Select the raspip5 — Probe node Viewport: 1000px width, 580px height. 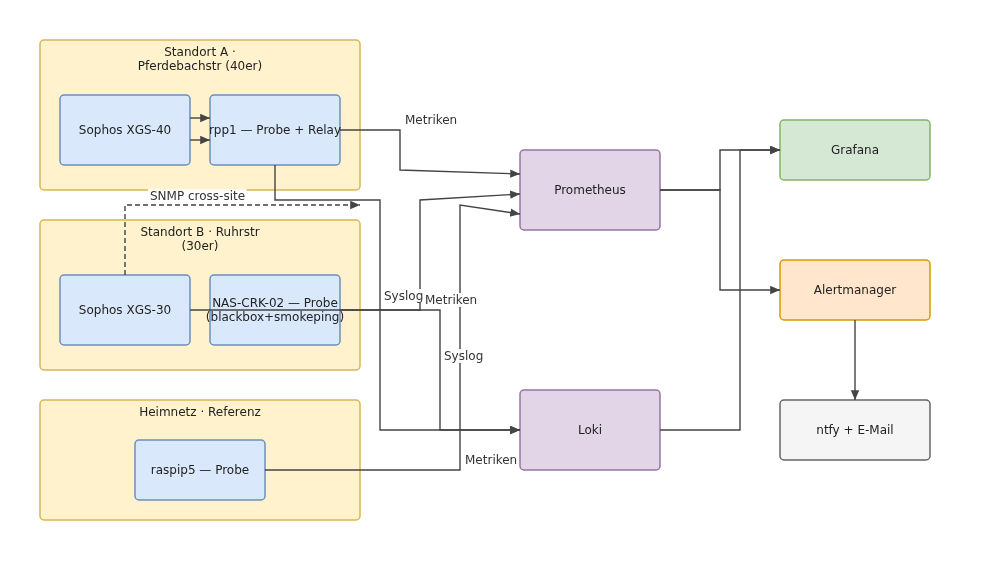point(200,470)
